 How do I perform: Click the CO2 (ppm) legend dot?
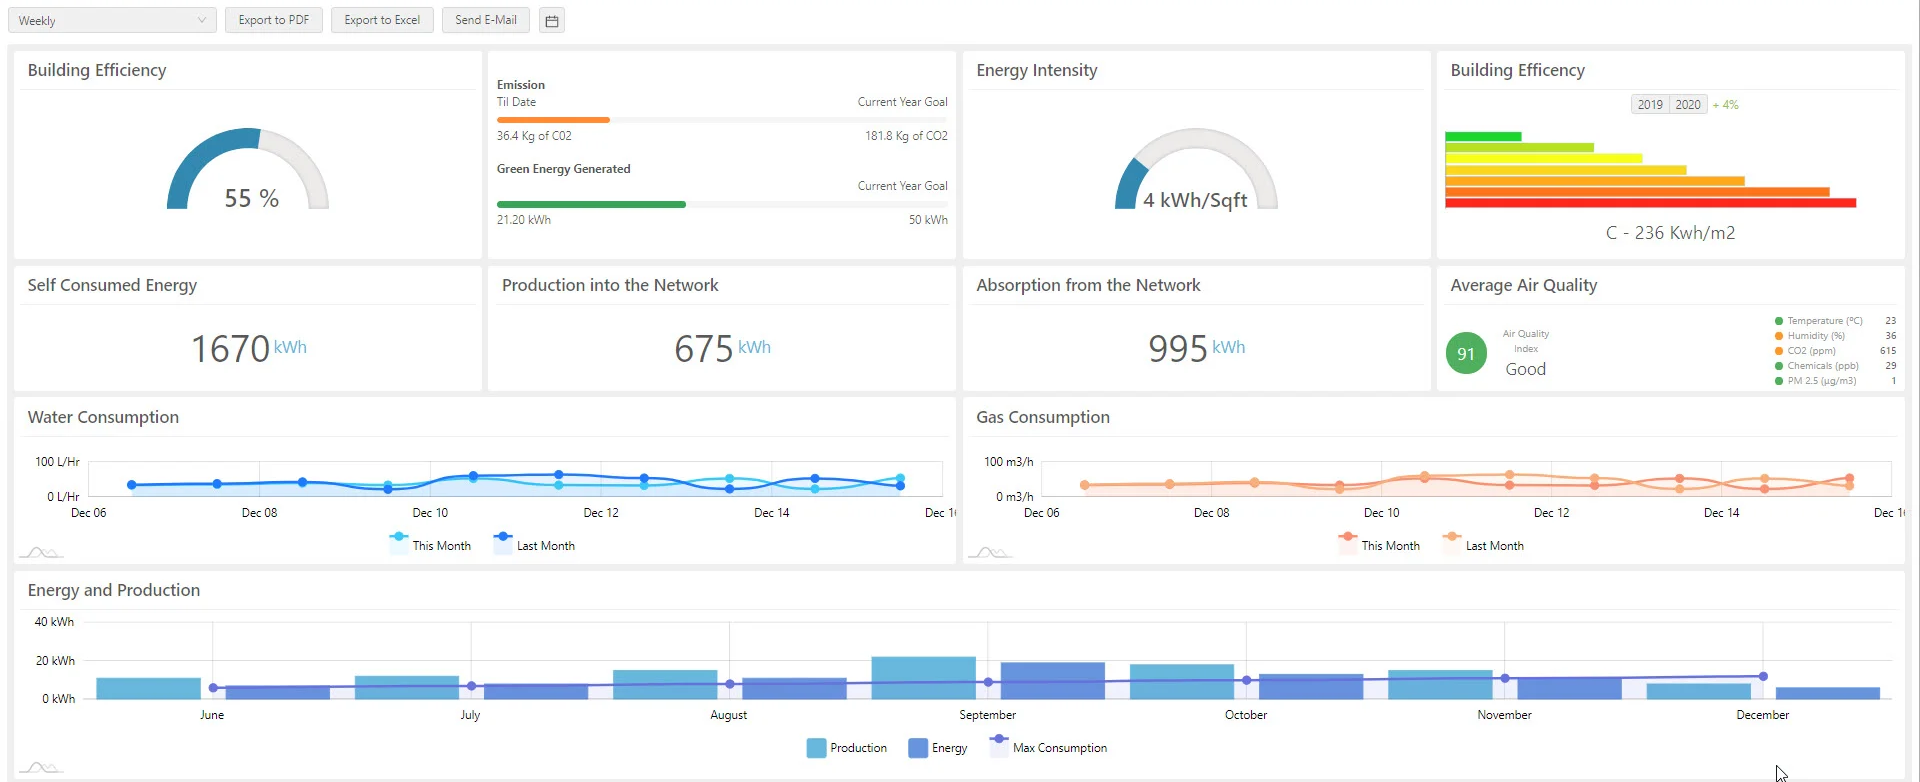point(1779,351)
